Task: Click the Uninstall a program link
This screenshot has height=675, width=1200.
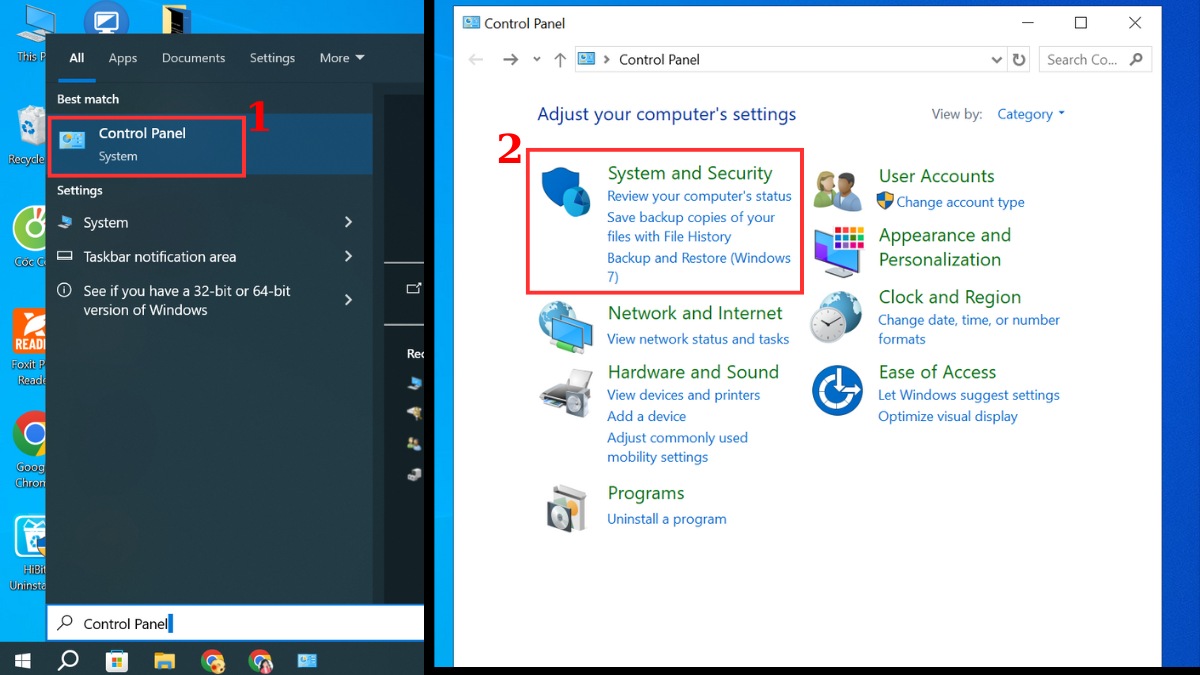Action: (x=666, y=519)
